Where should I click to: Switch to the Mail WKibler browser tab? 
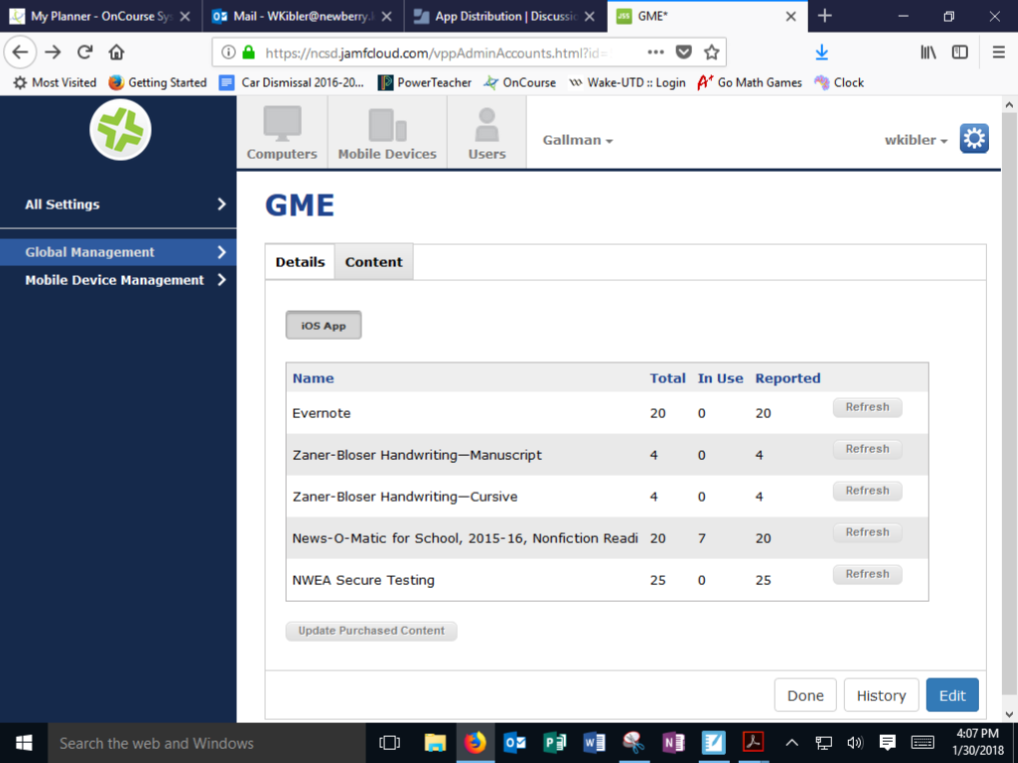(x=302, y=16)
